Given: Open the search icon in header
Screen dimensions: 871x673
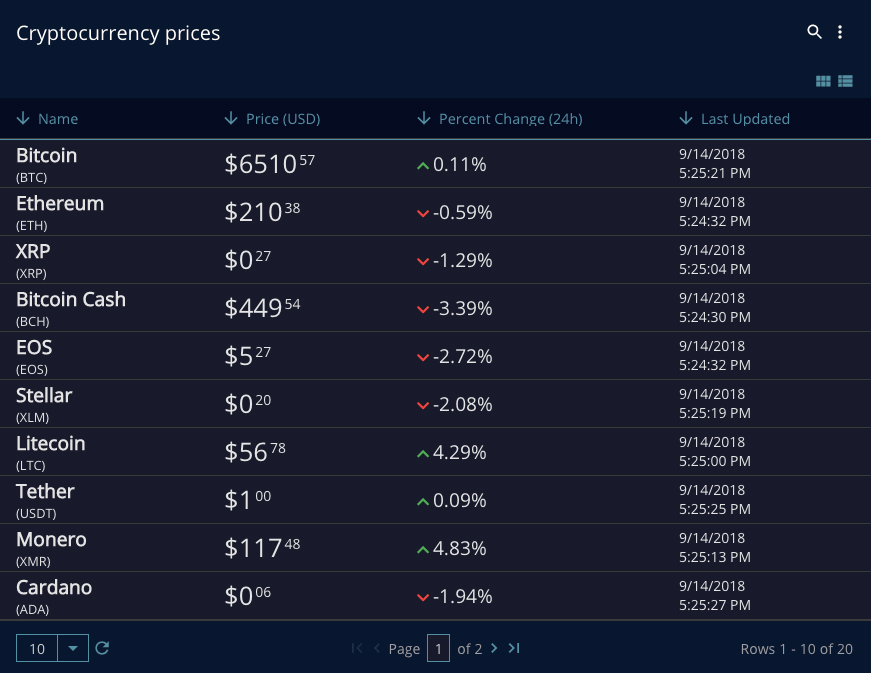Looking at the screenshot, I should coord(814,32).
